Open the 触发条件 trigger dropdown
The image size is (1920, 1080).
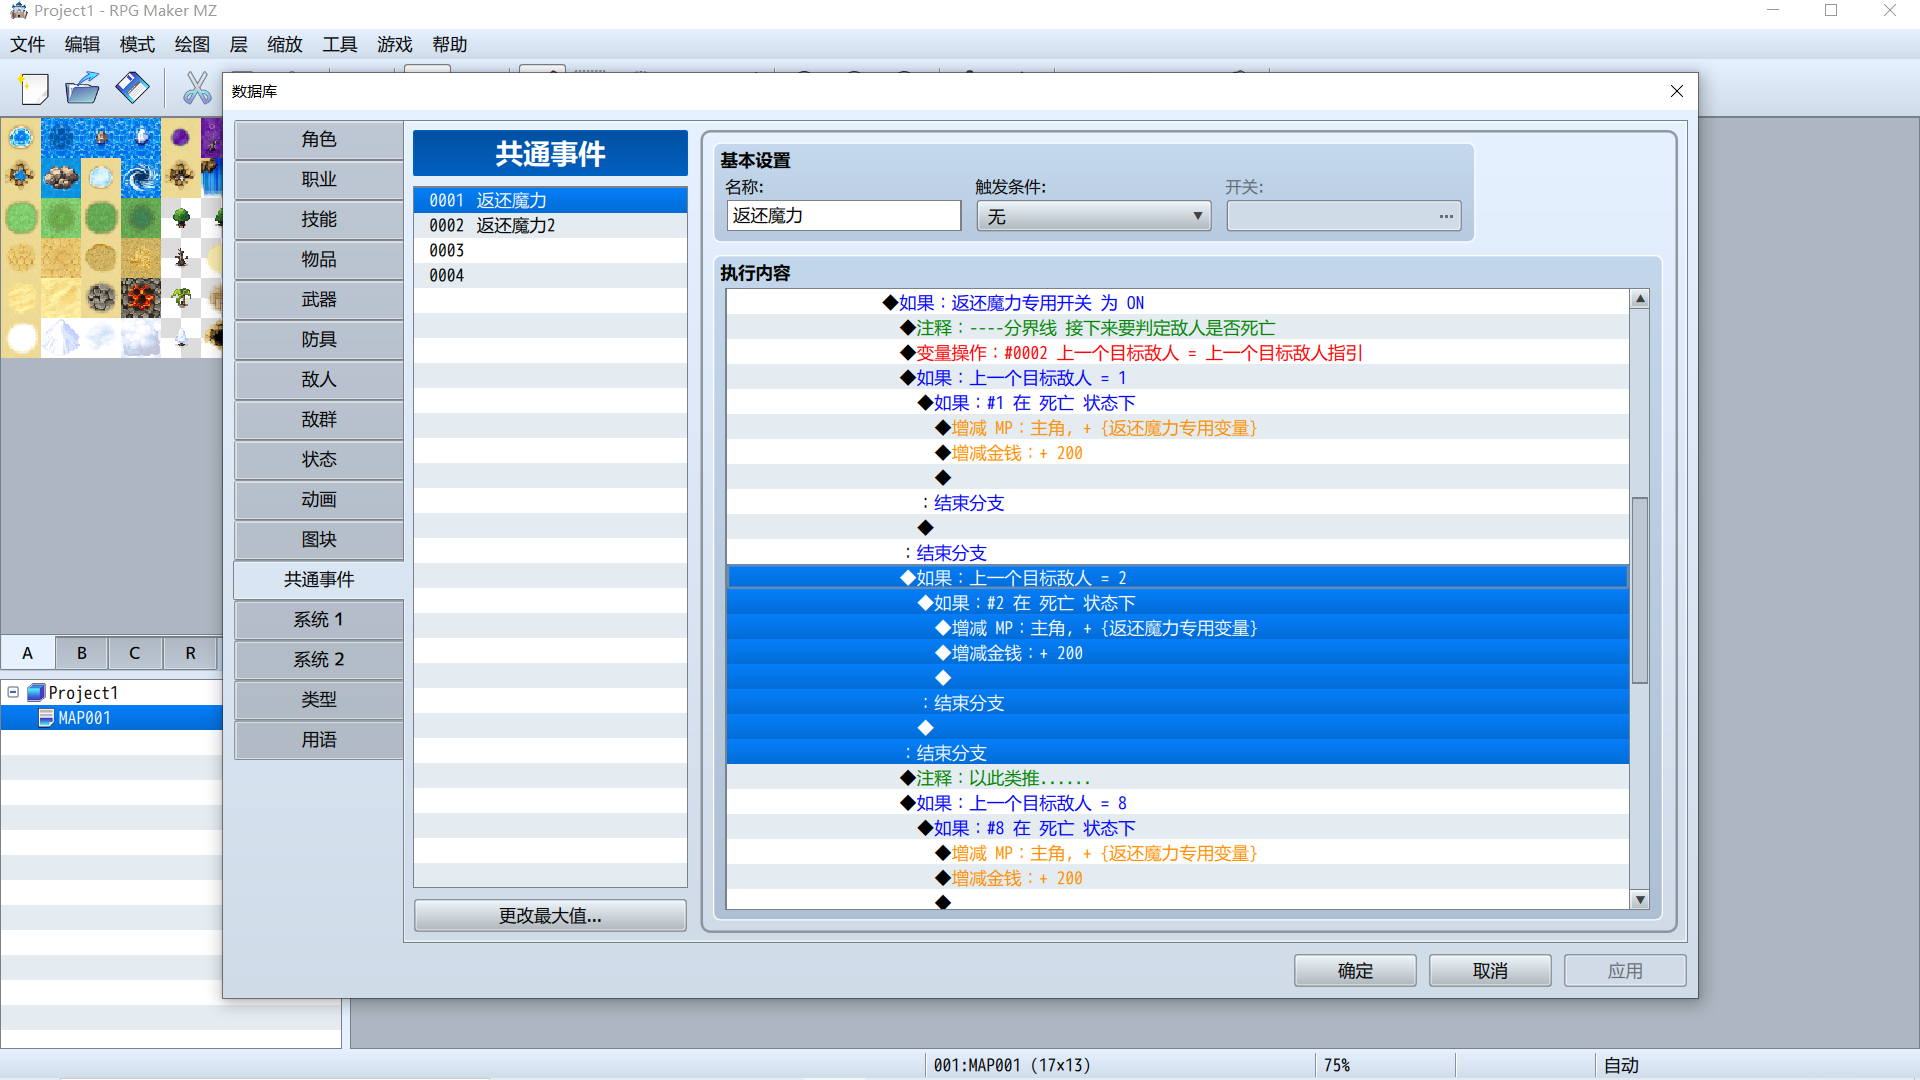1093,216
